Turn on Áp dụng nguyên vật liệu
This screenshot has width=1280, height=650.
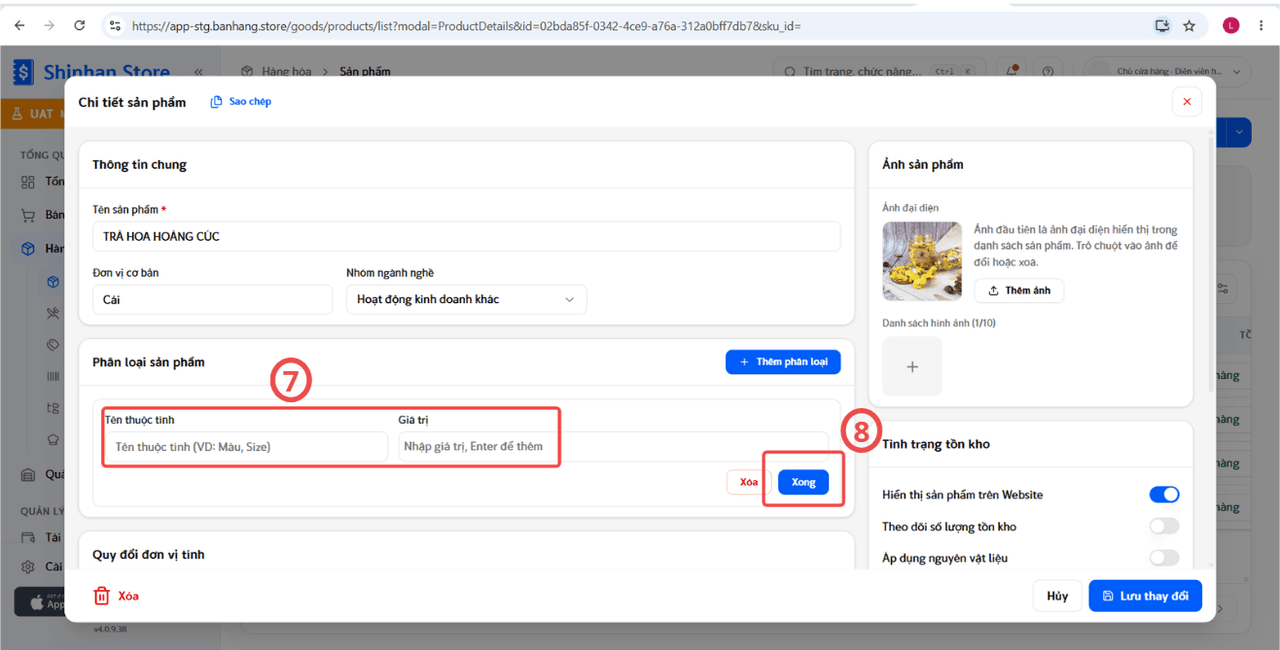pos(1164,558)
